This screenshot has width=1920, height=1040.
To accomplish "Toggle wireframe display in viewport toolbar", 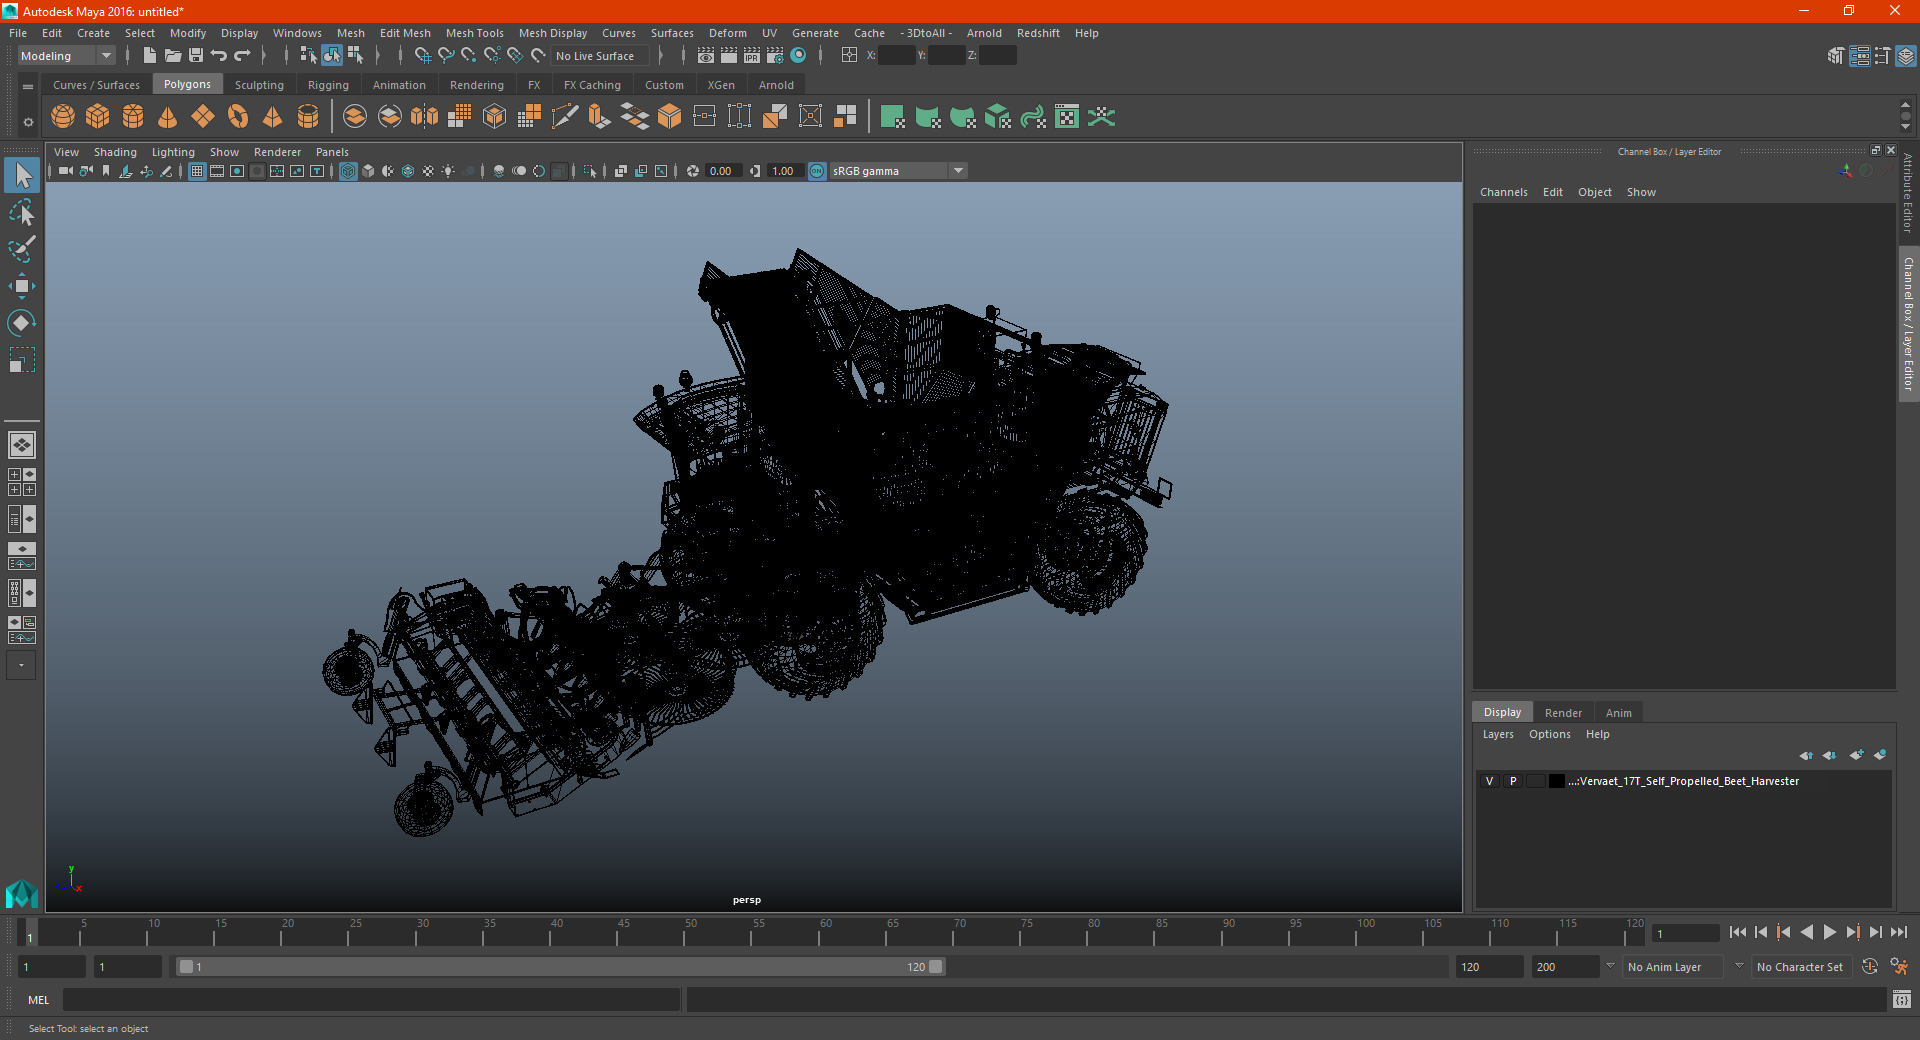I will pyautogui.click(x=348, y=171).
